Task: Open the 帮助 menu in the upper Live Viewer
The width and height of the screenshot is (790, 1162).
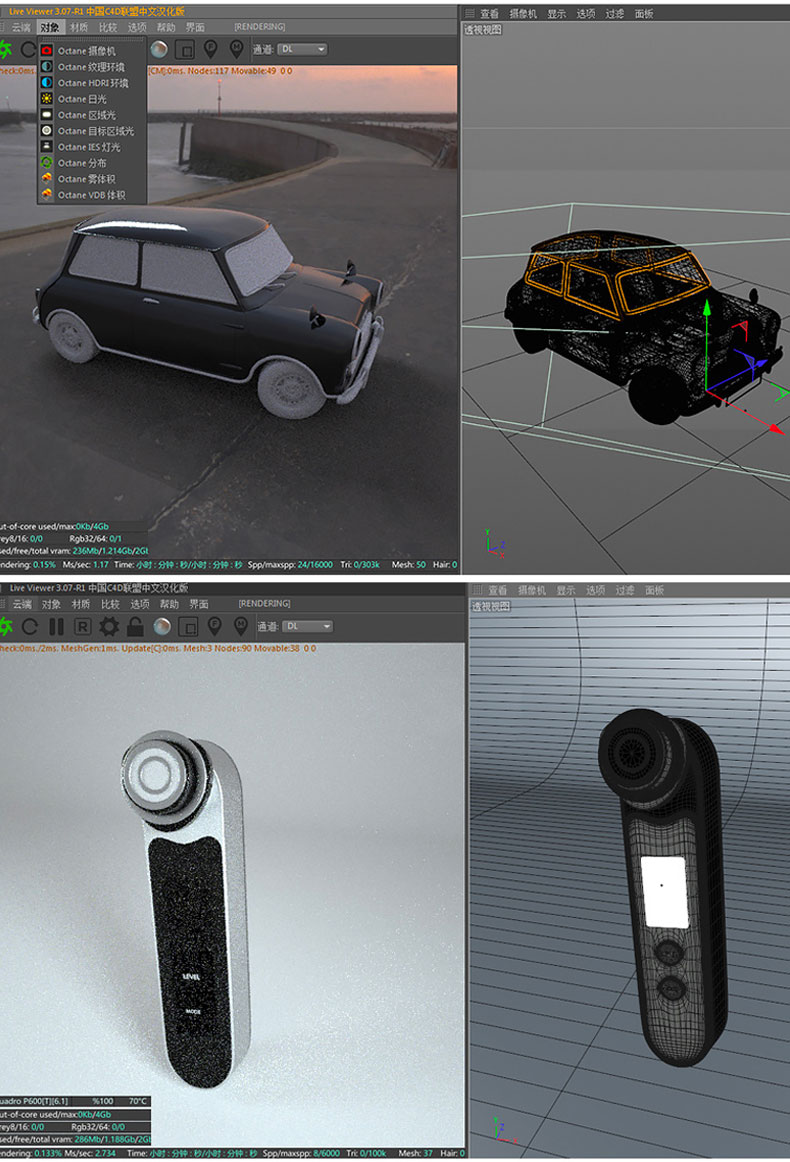Action: tap(166, 27)
